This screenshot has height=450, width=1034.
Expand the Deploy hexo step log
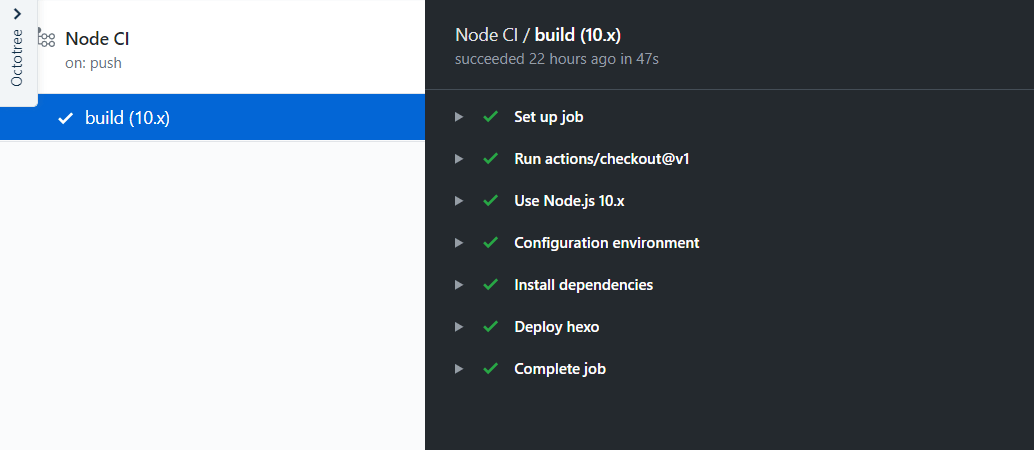point(459,327)
